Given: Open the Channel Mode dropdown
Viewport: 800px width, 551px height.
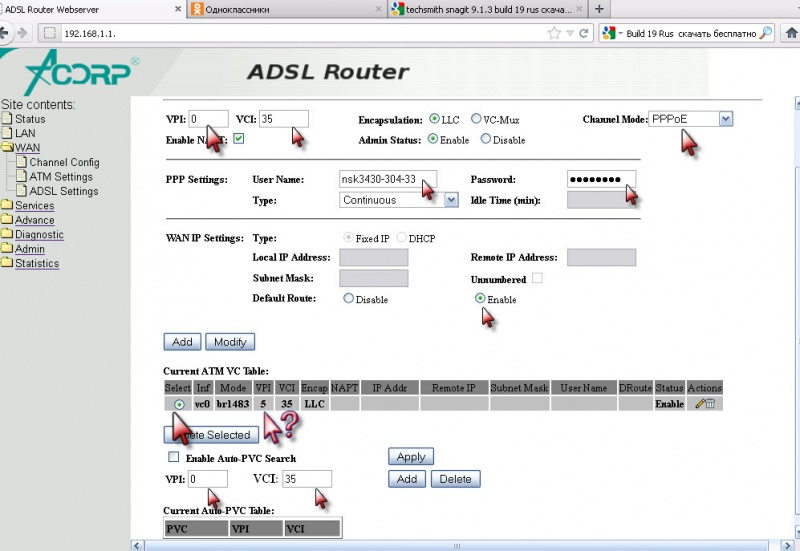Looking at the screenshot, I should point(725,119).
